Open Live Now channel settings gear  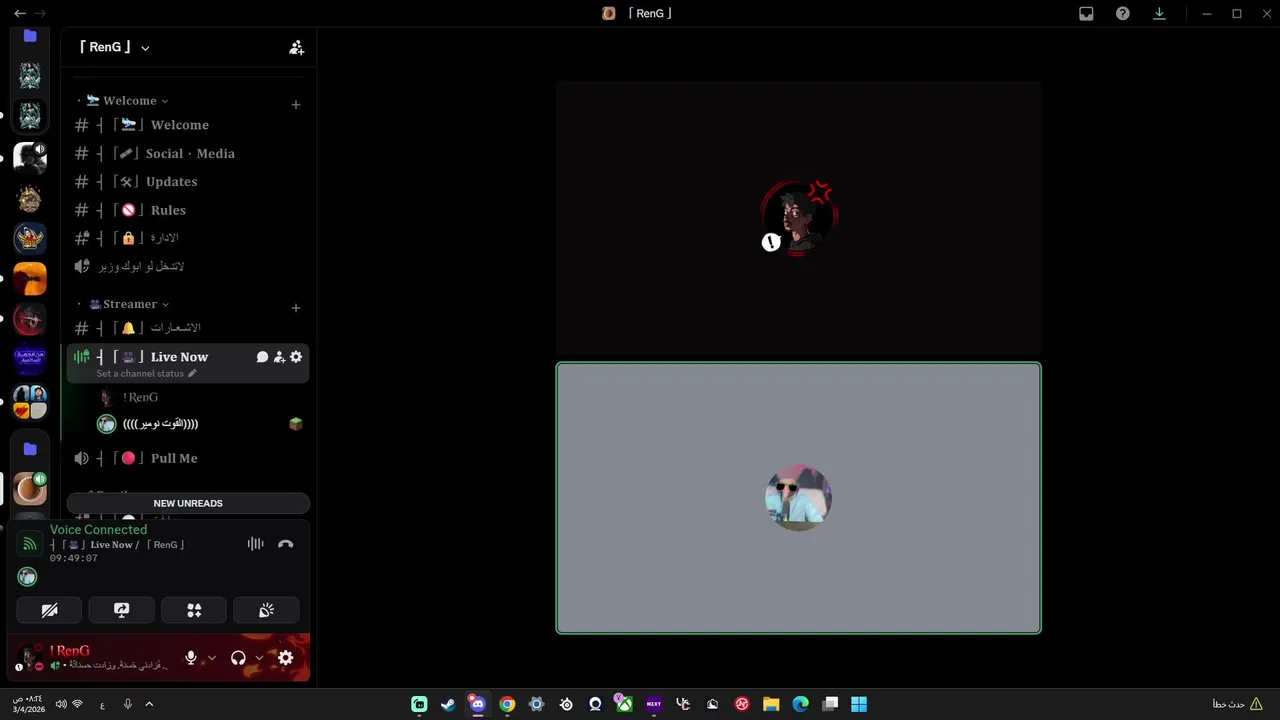pos(296,357)
